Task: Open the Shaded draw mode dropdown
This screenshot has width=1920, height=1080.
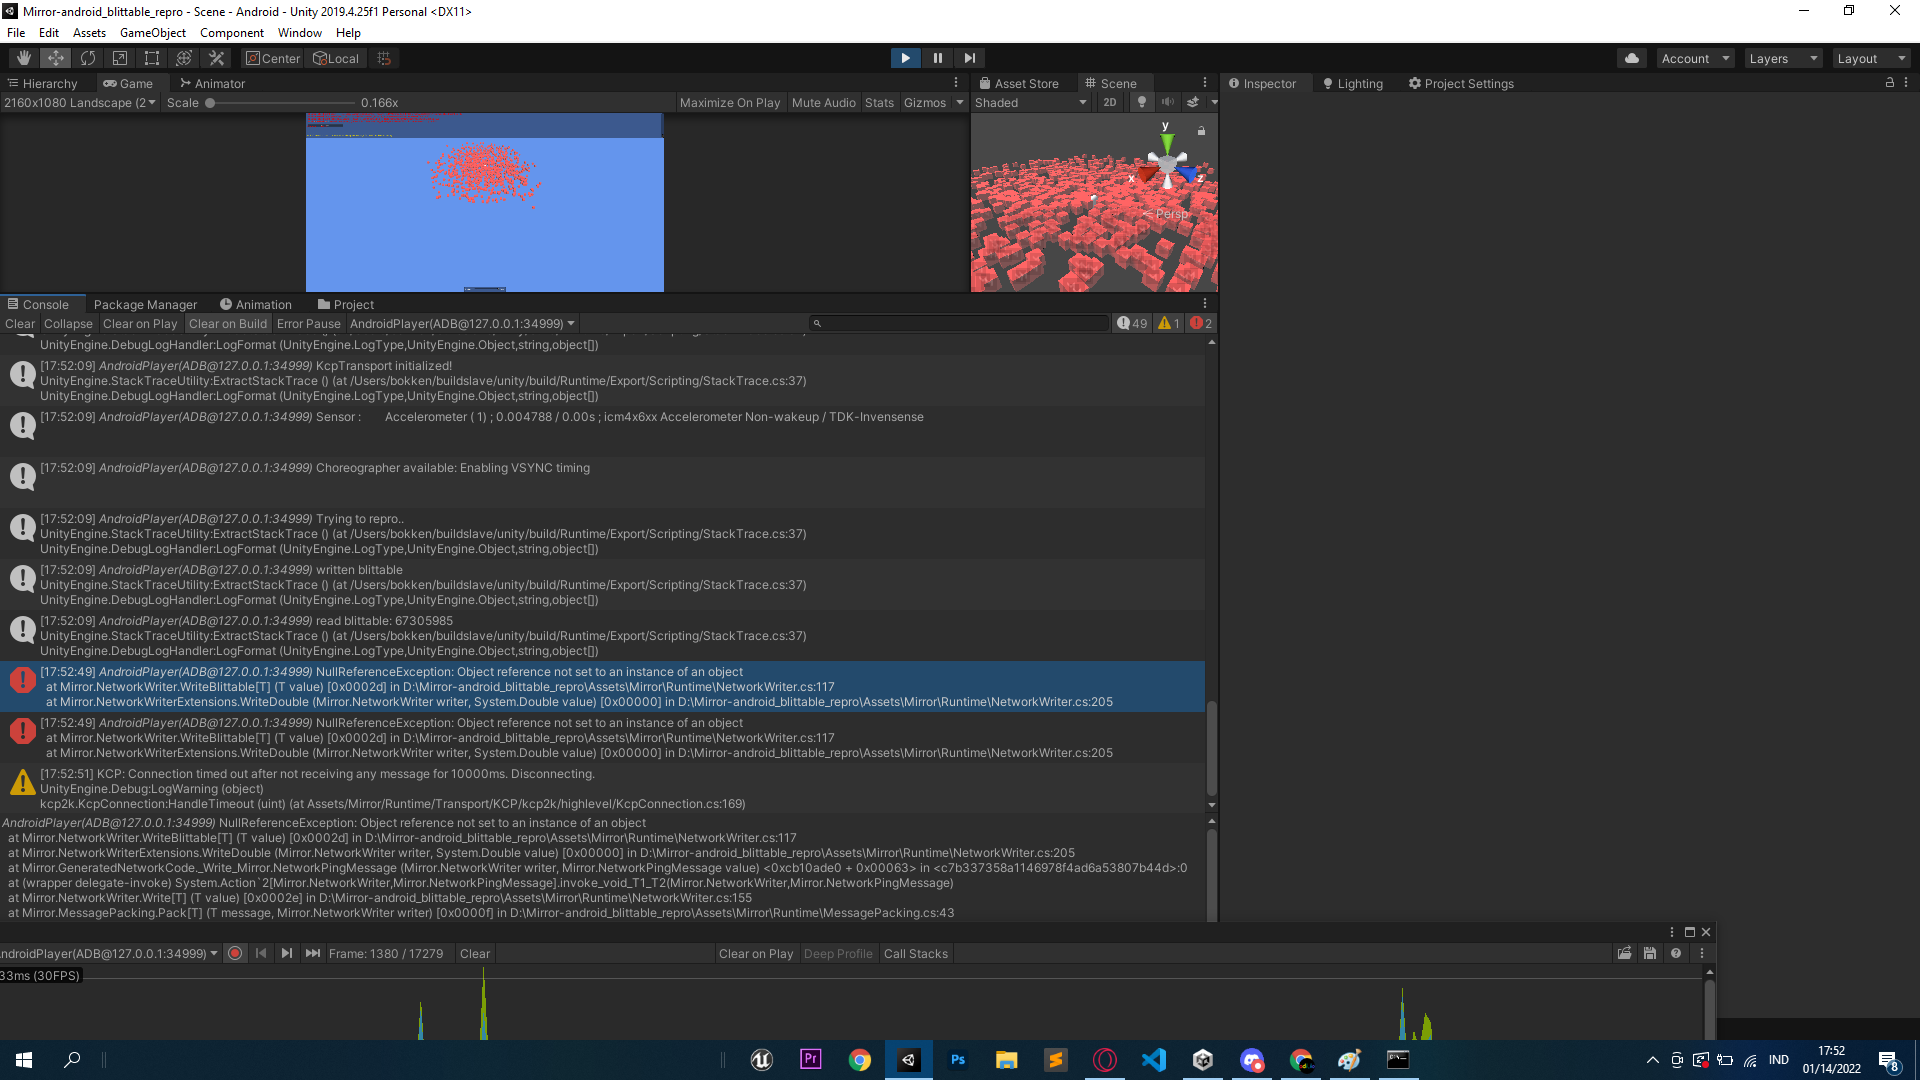Action: pyautogui.click(x=1030, y=102)
